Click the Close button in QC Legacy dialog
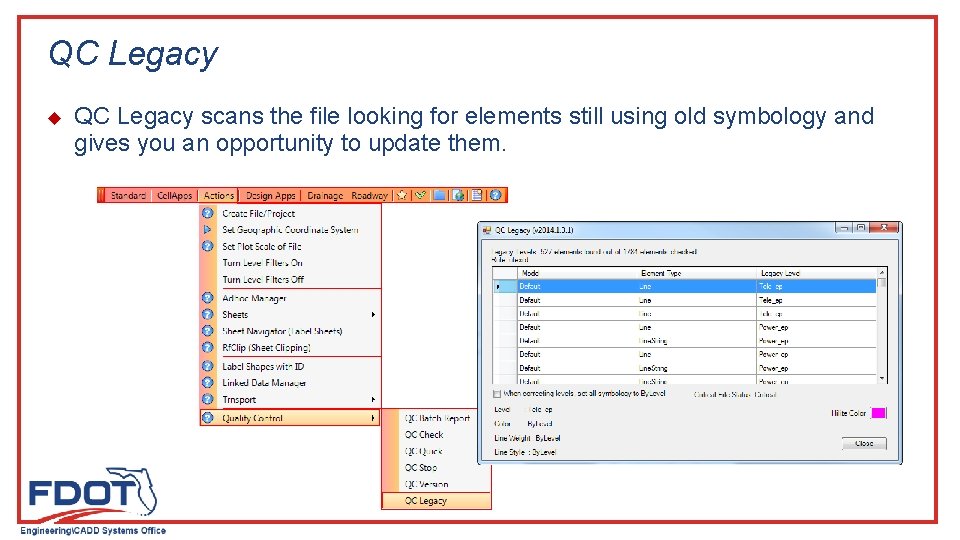The image size is (960, 540). [864, 443]
